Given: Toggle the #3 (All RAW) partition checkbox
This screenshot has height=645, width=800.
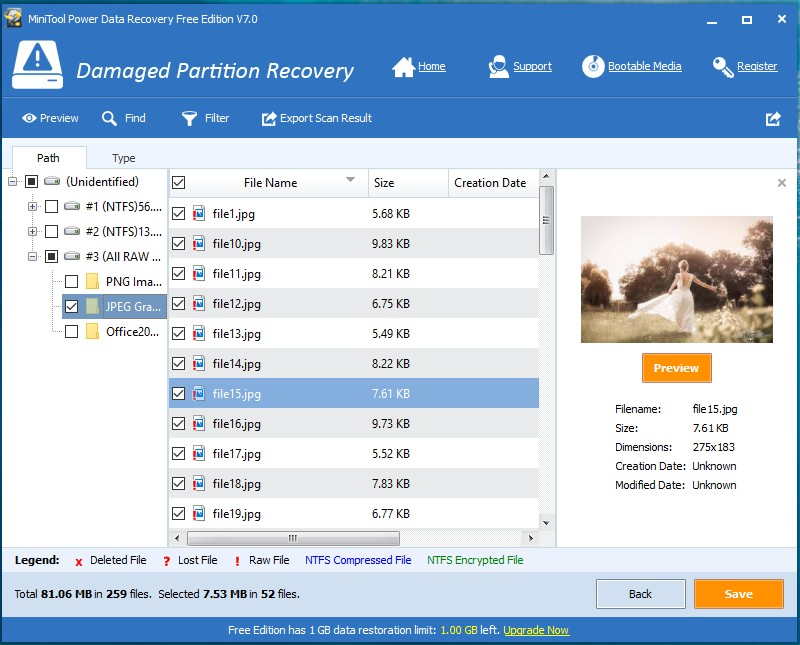Looking at the screenshot, I should coord(52,256).
